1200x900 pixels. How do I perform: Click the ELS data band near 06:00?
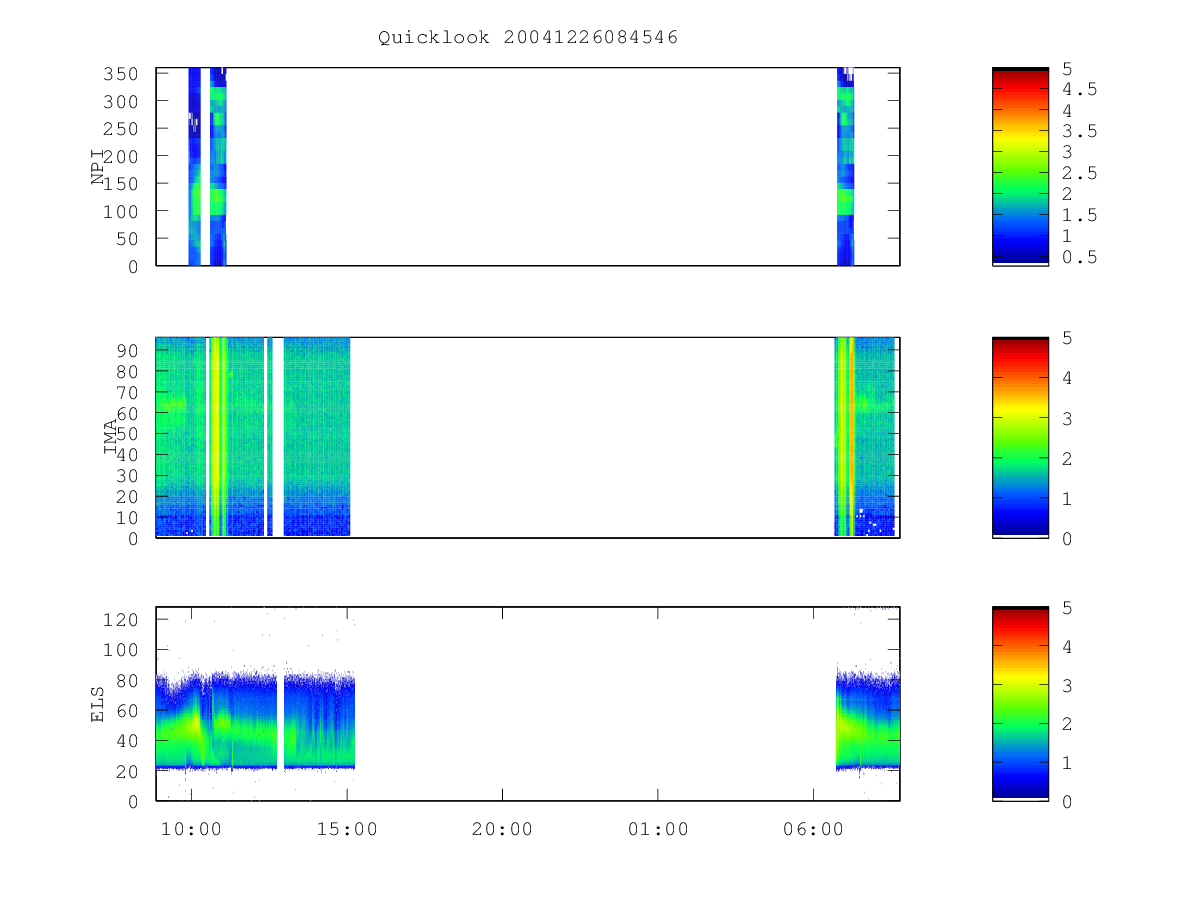[x=868, y=720]
